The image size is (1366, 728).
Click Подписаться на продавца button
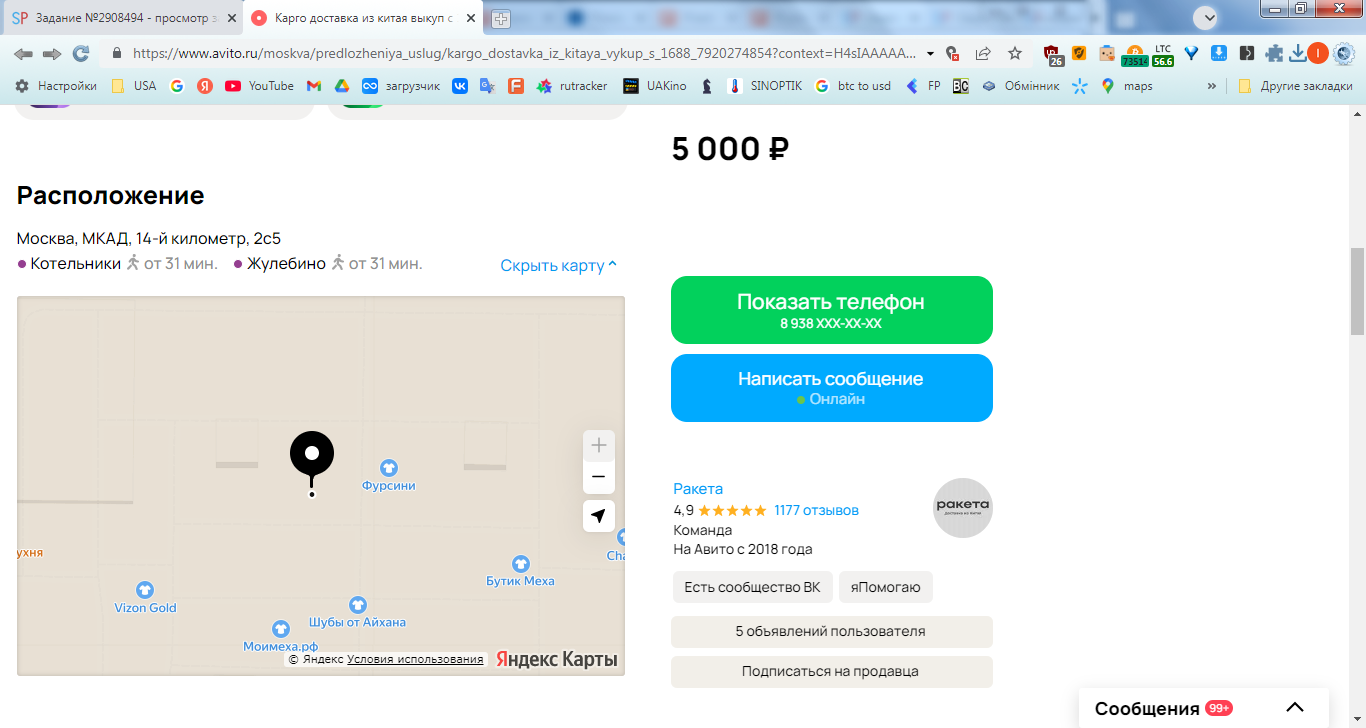[x=832, y=672]
